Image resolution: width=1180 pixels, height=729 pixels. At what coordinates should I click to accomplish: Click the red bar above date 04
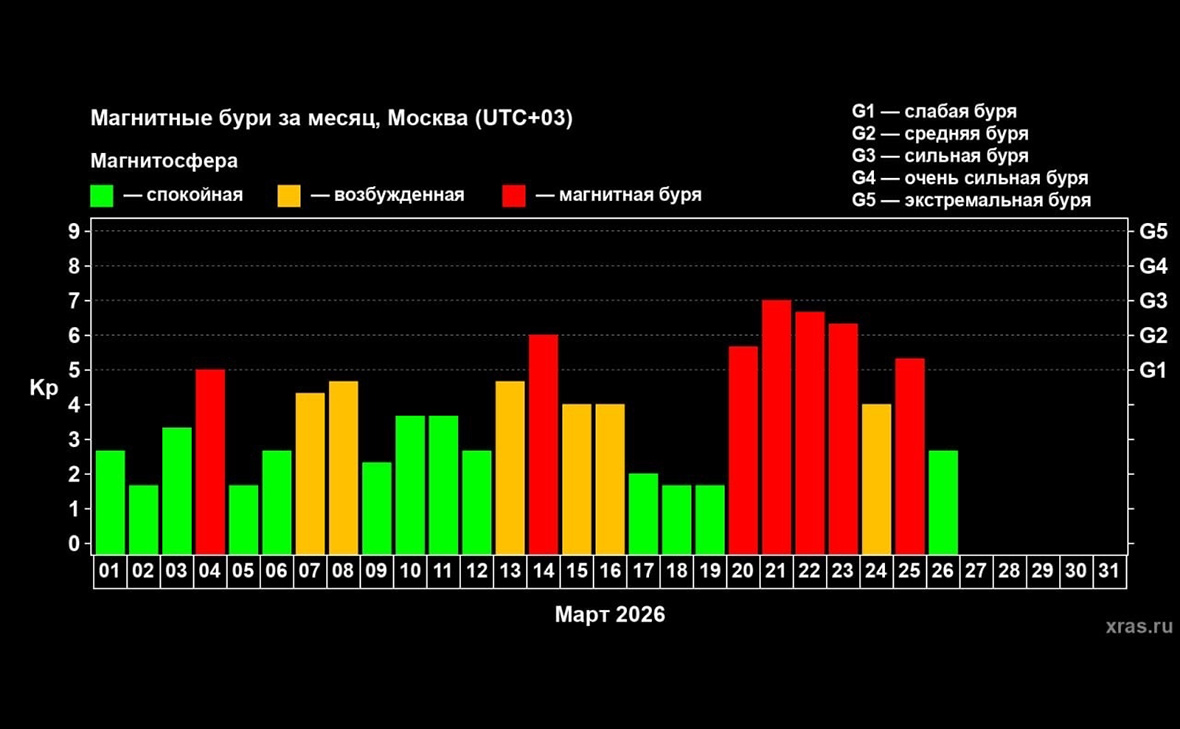[x=210, y=460]
